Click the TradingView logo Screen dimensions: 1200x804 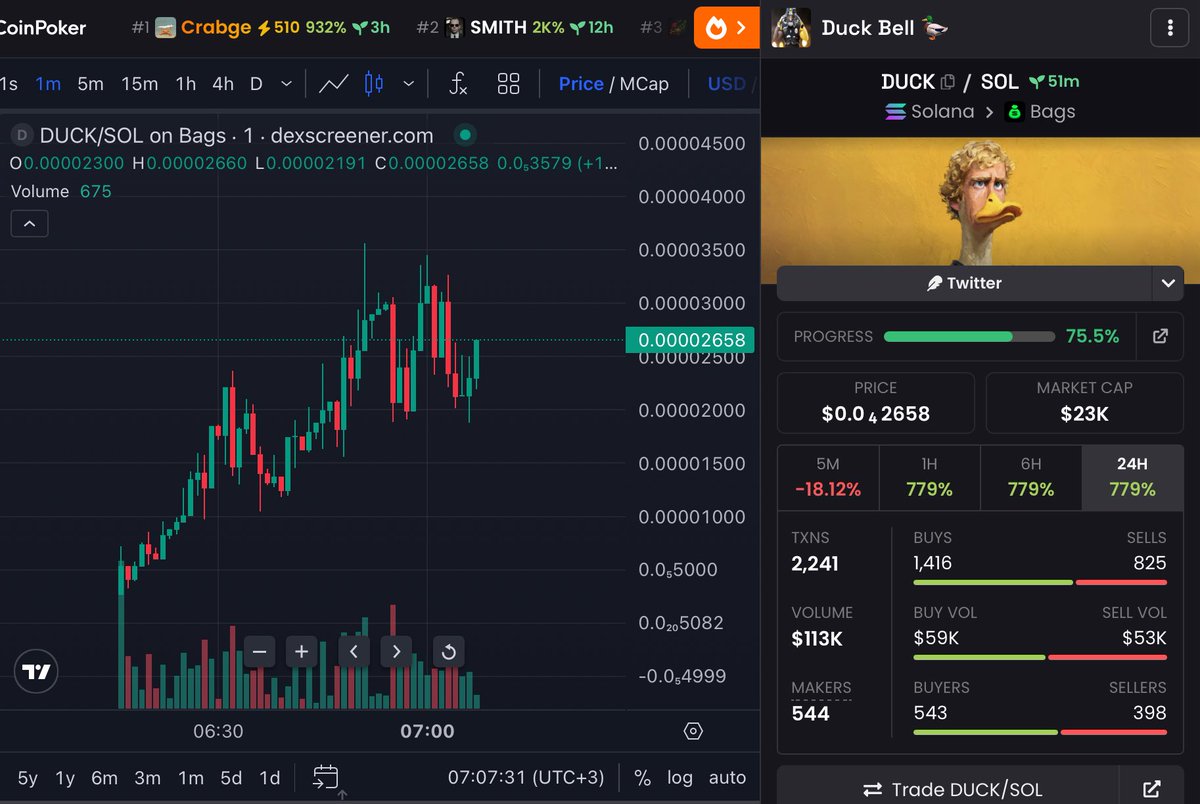tap(37, 672)
